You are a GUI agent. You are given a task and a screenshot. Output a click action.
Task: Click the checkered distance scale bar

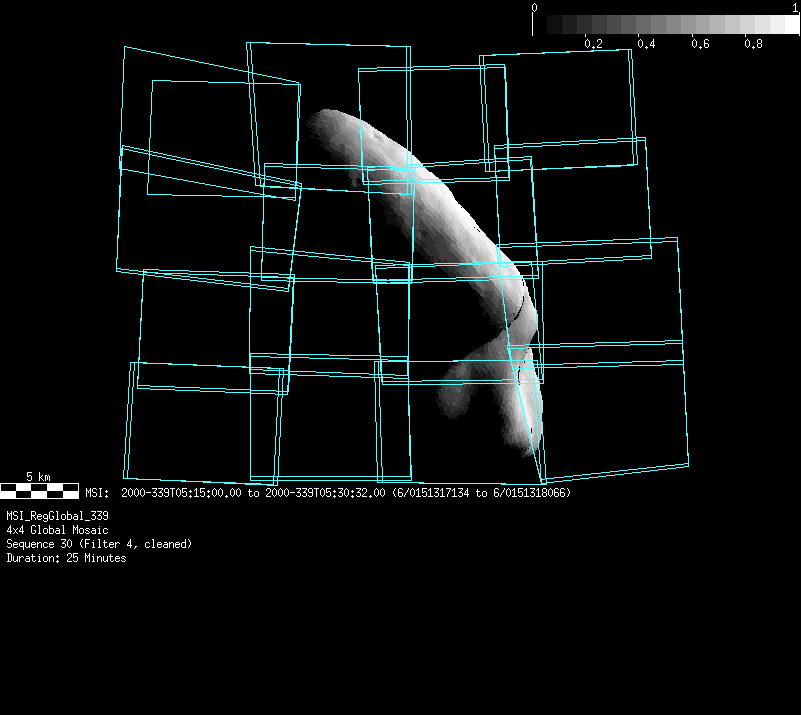(x=39, y=490)
